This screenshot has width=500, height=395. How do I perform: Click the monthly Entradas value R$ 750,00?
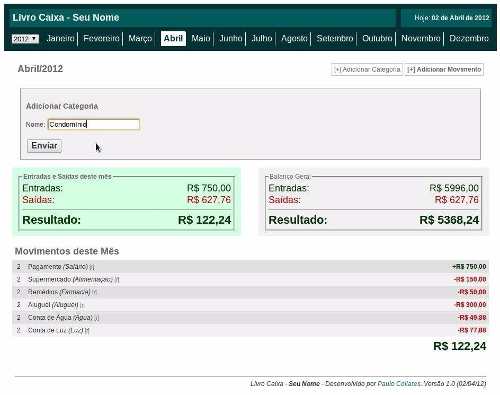coord(209,188)
